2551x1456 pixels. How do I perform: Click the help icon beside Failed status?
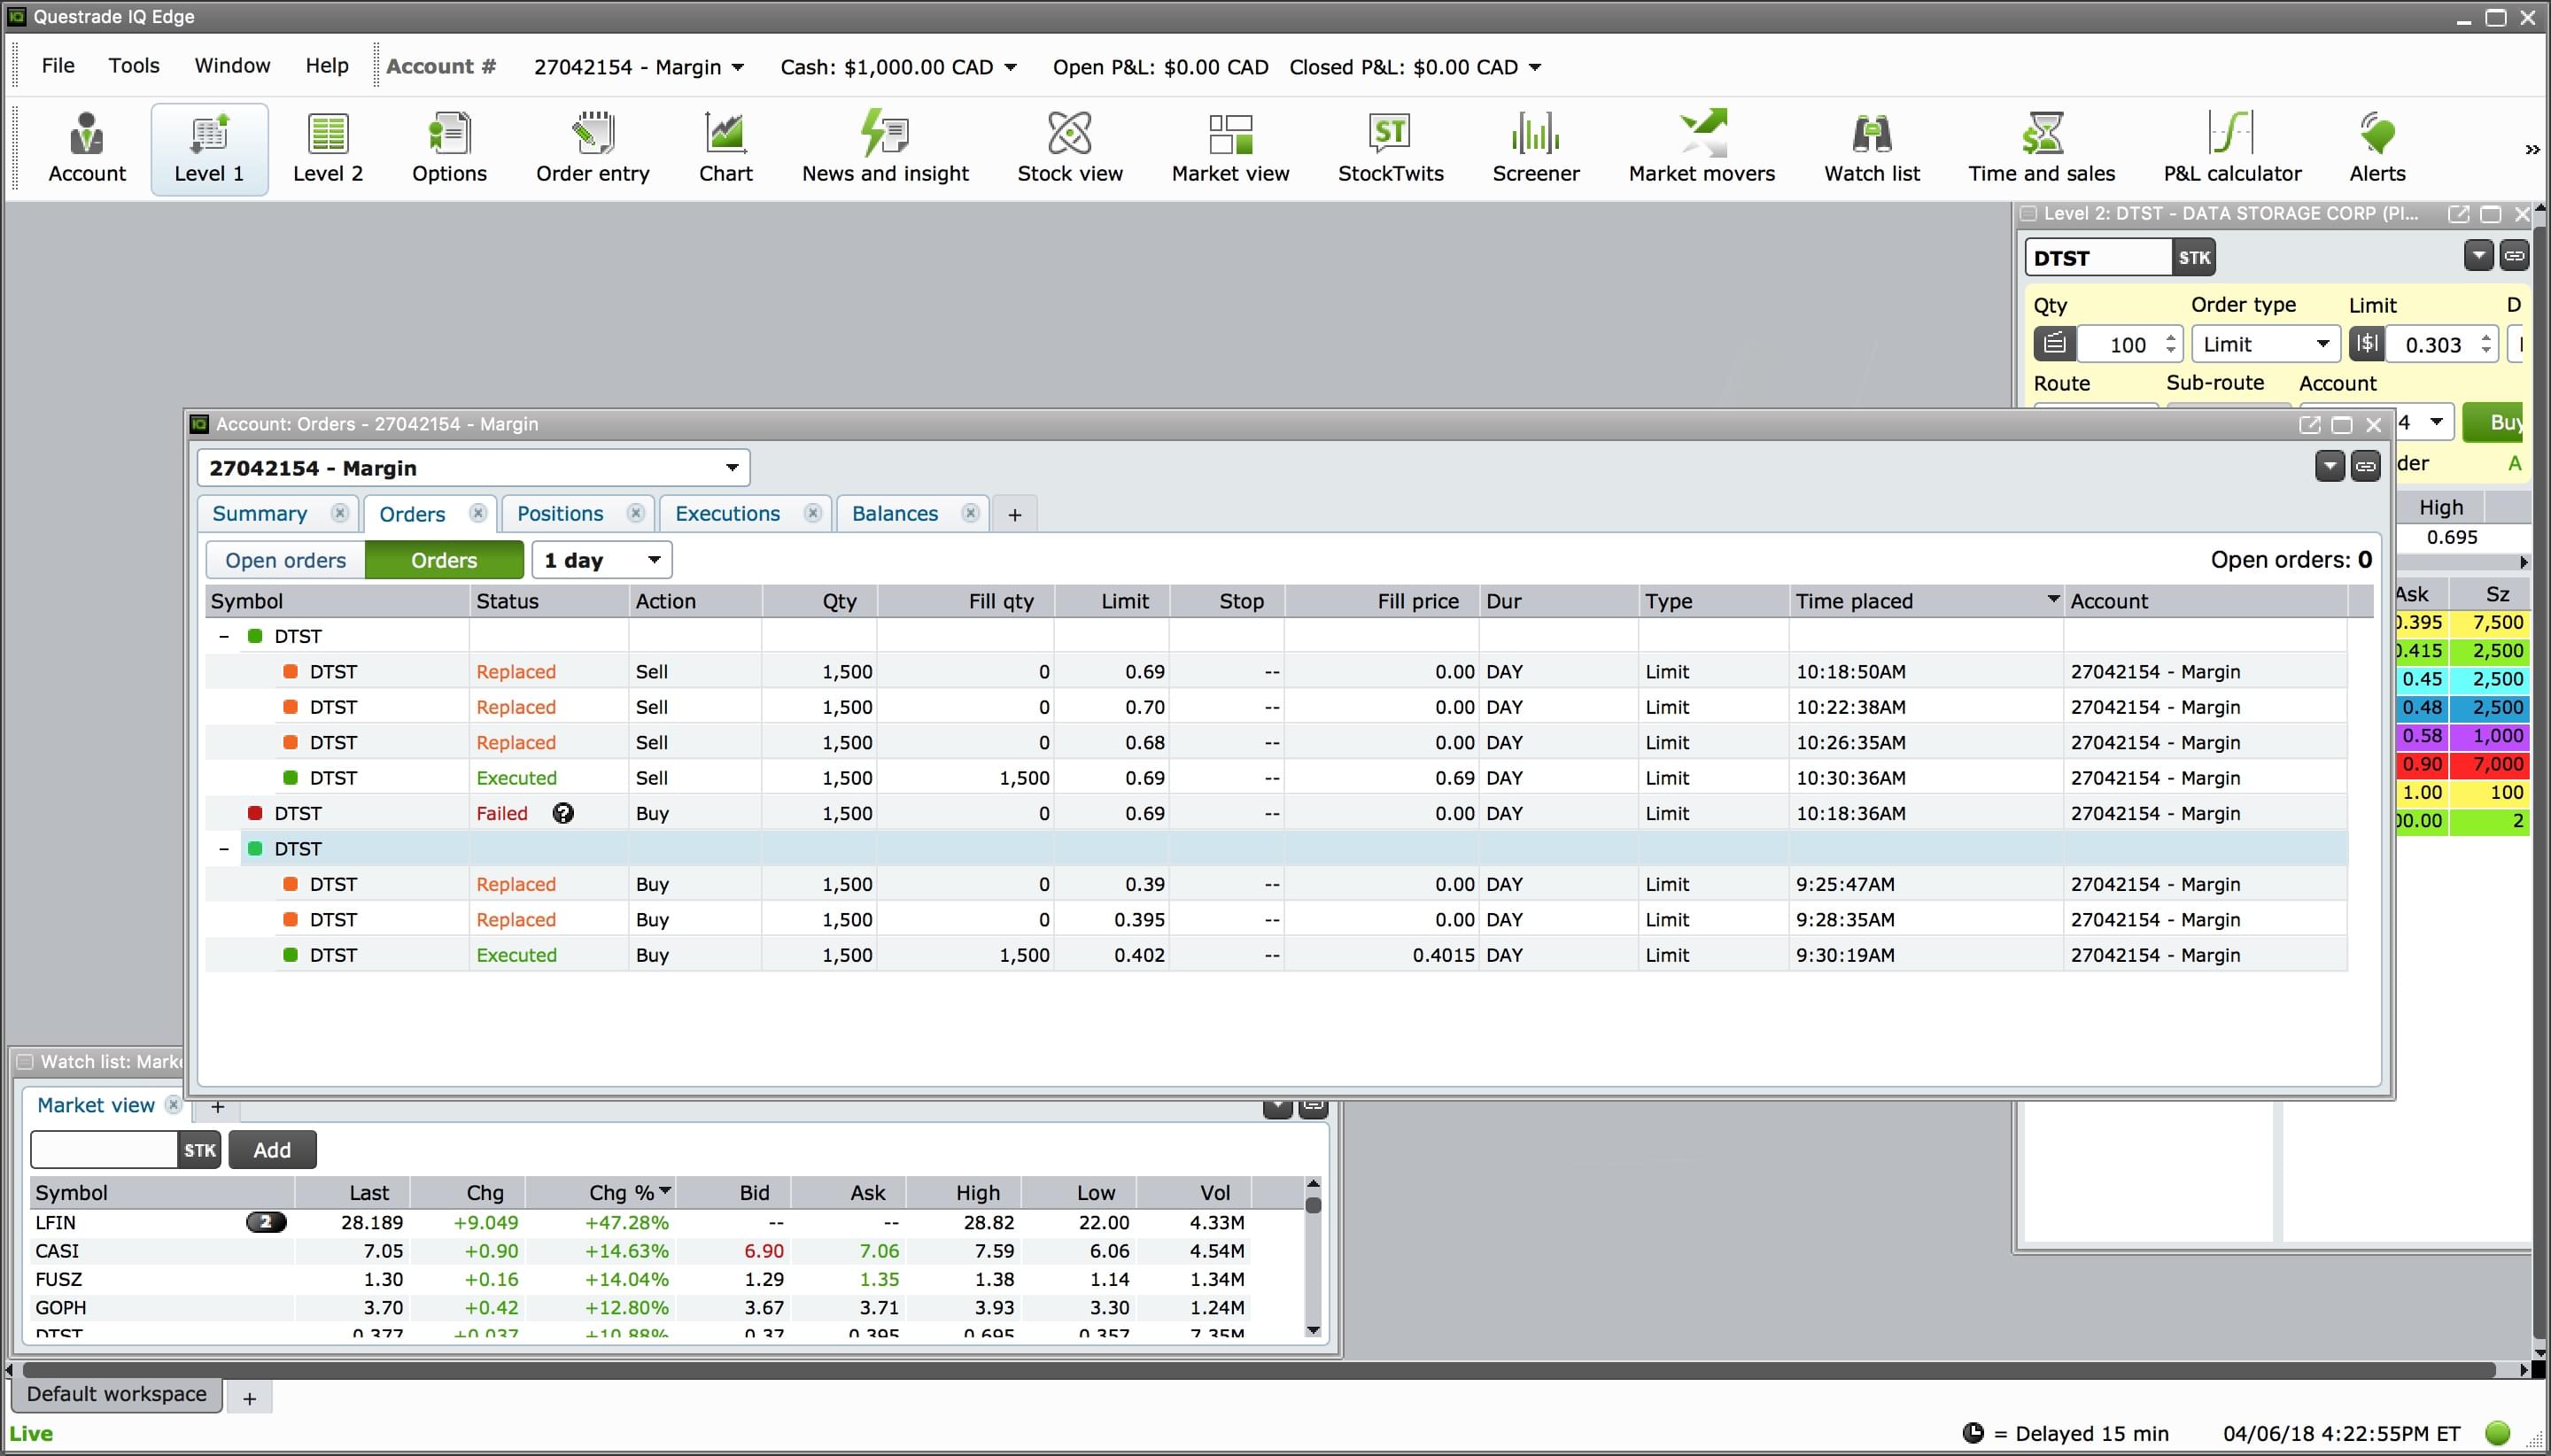(563, 813)
